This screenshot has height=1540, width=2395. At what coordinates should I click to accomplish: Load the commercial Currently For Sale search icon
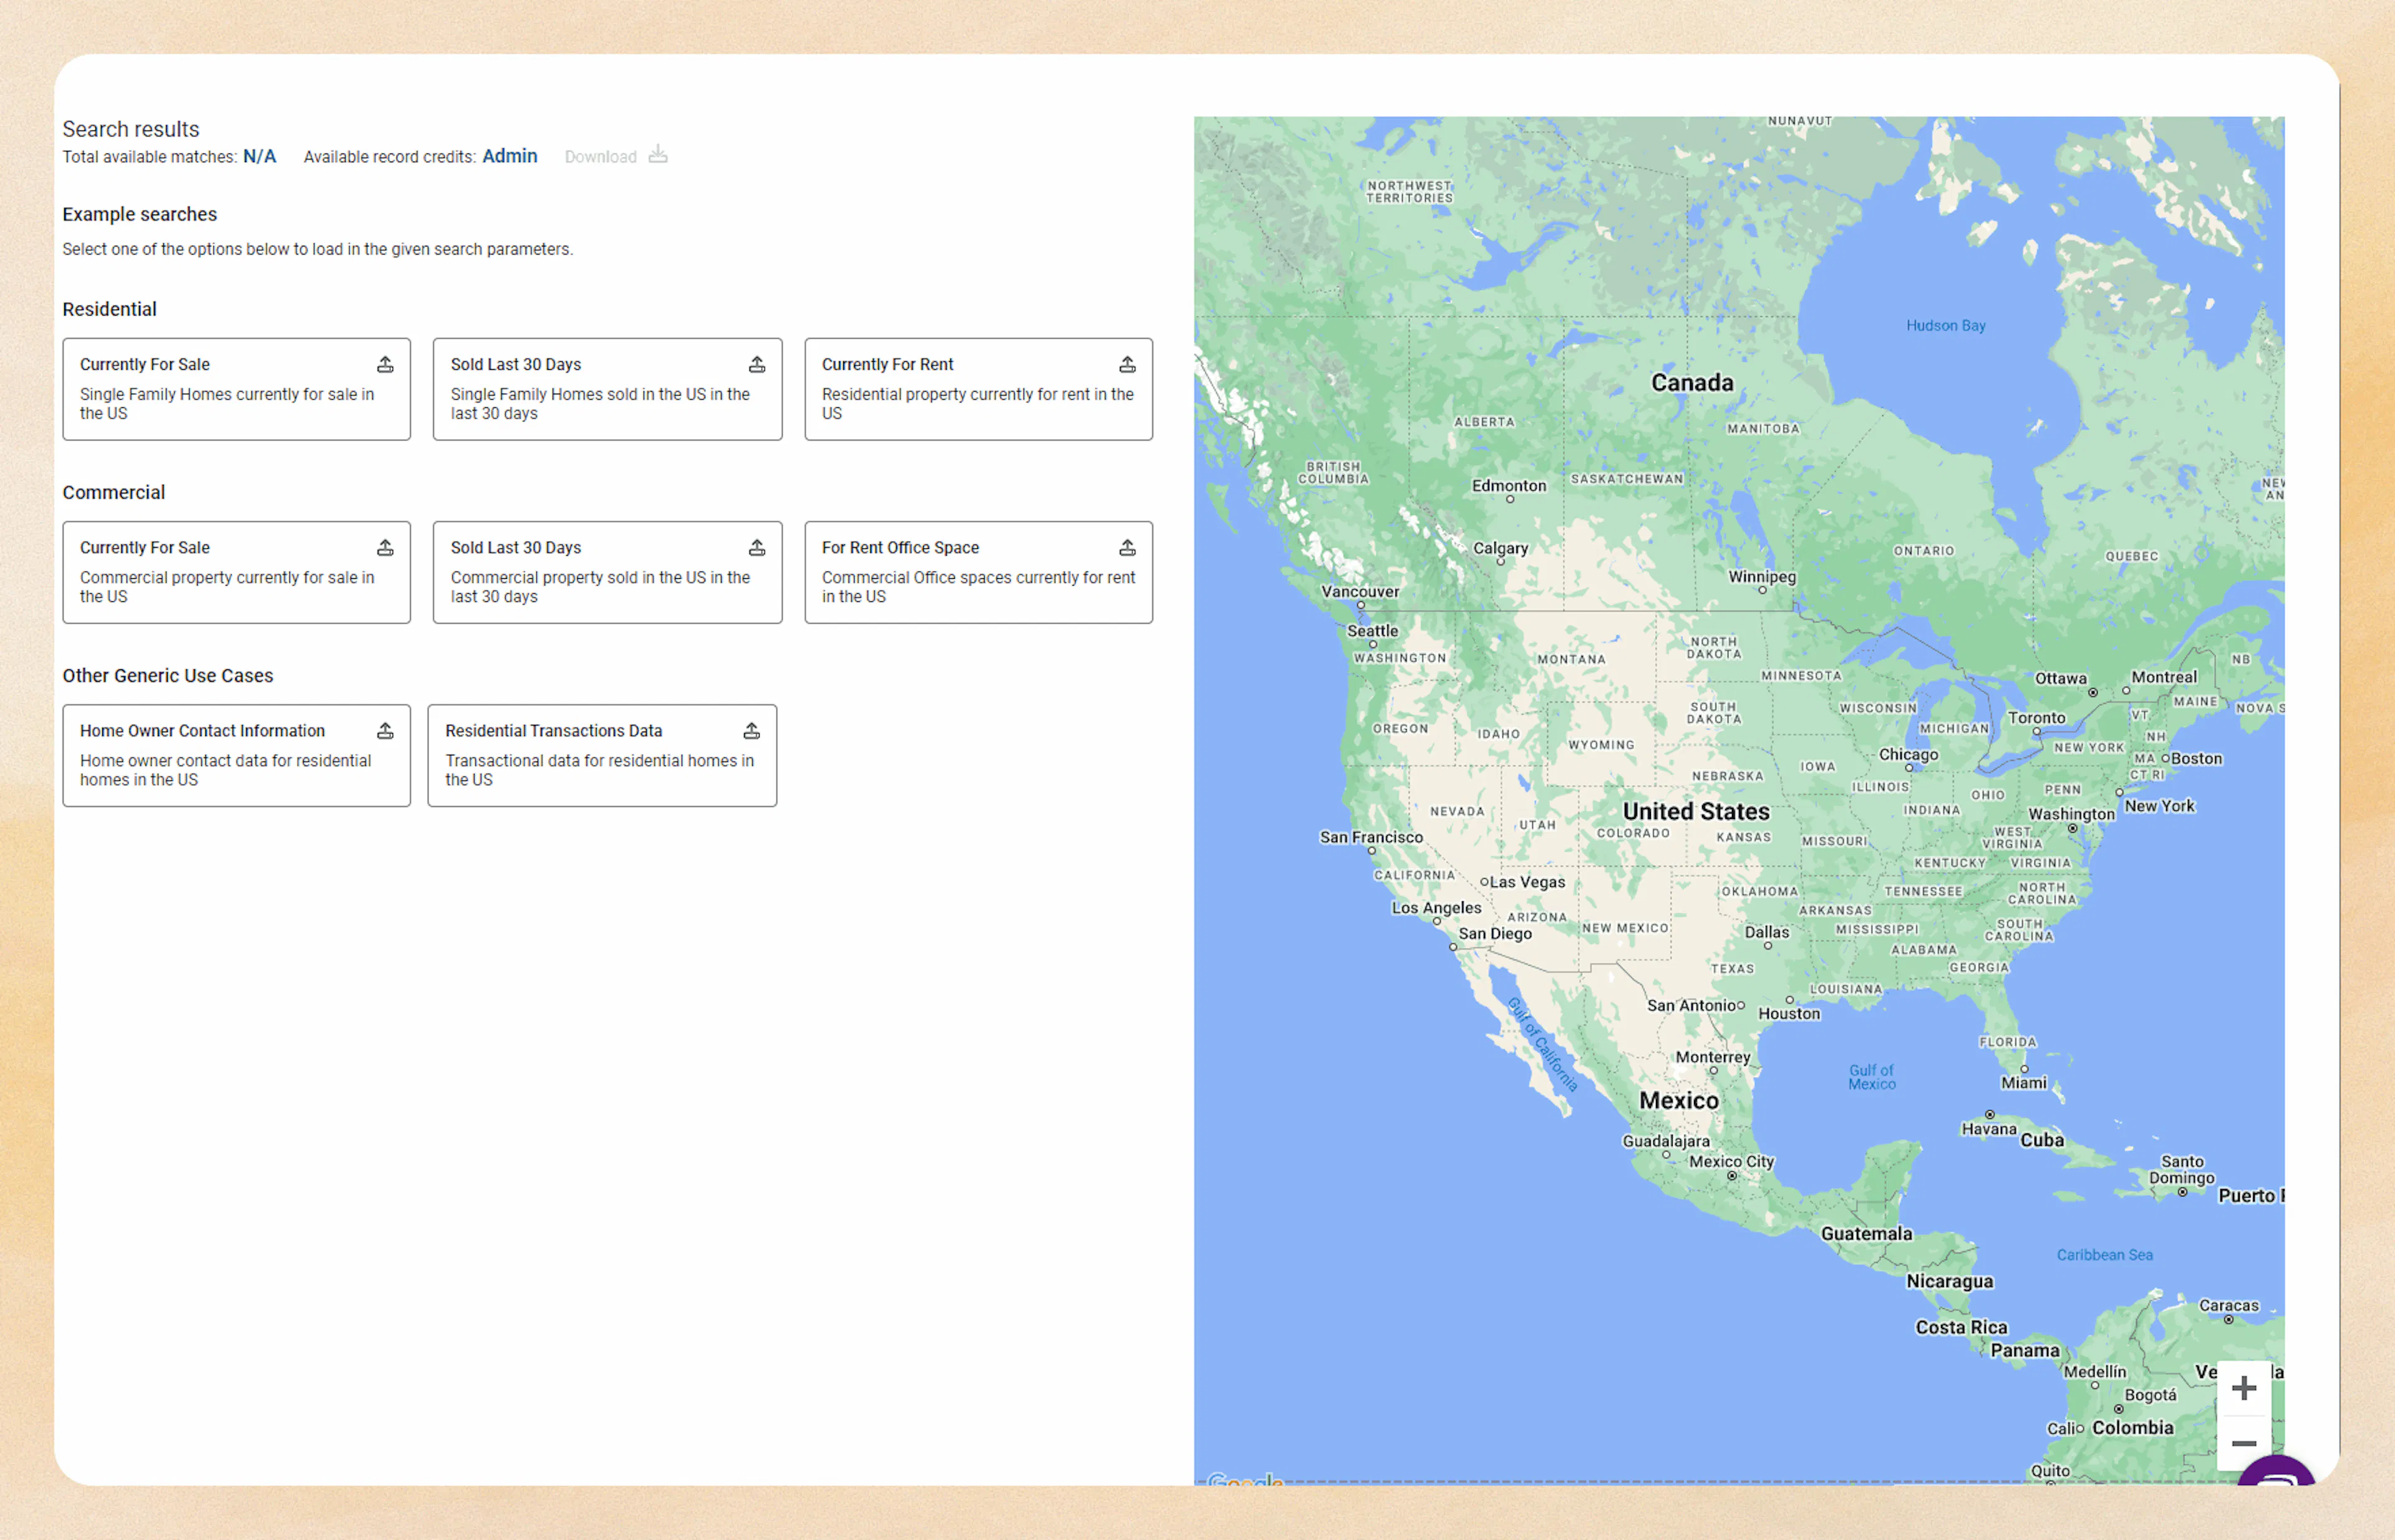[x=386, y=547]
